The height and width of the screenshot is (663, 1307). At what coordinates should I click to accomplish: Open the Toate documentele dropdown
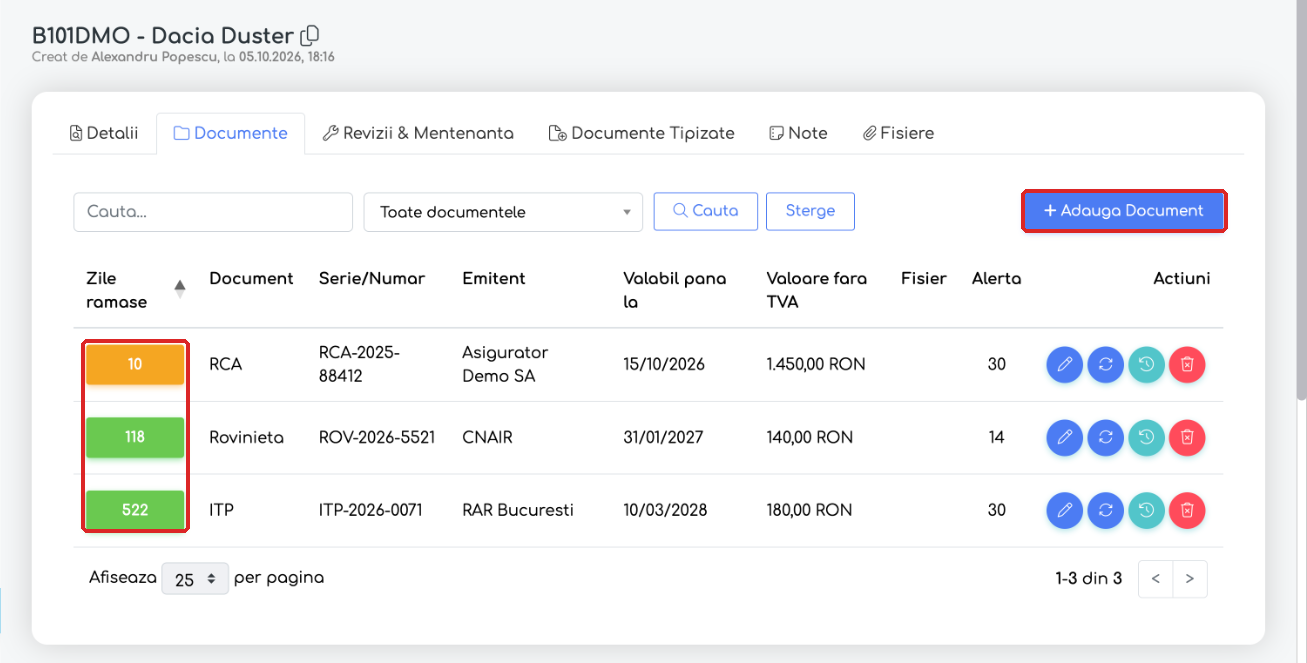point(503,212)
